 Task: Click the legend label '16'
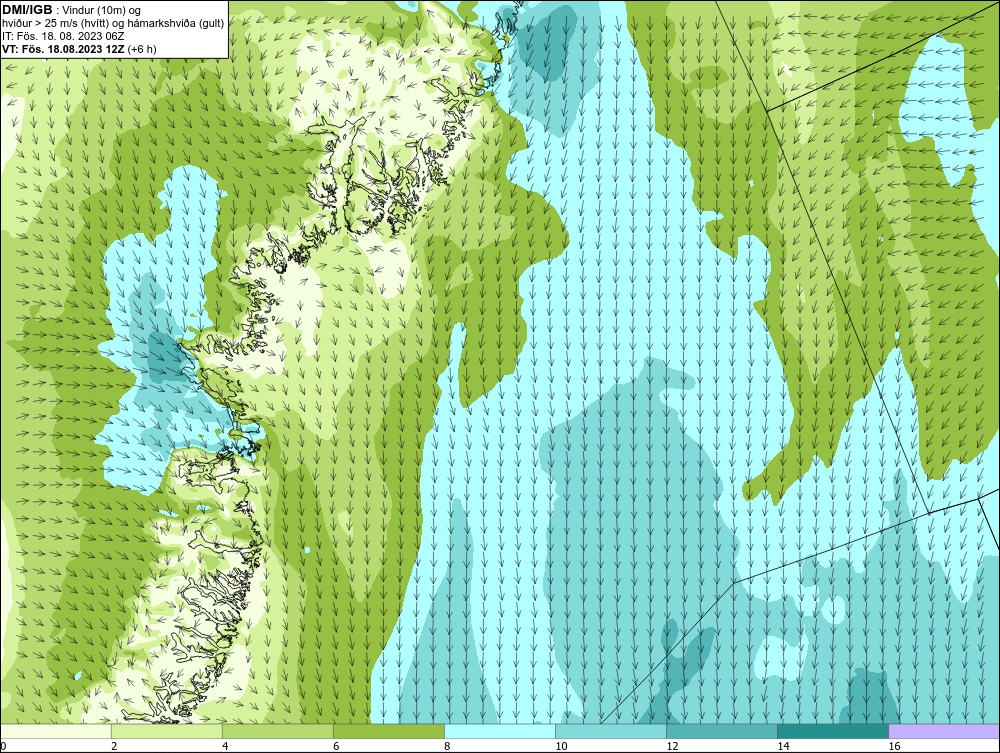(x=894, y=746)
